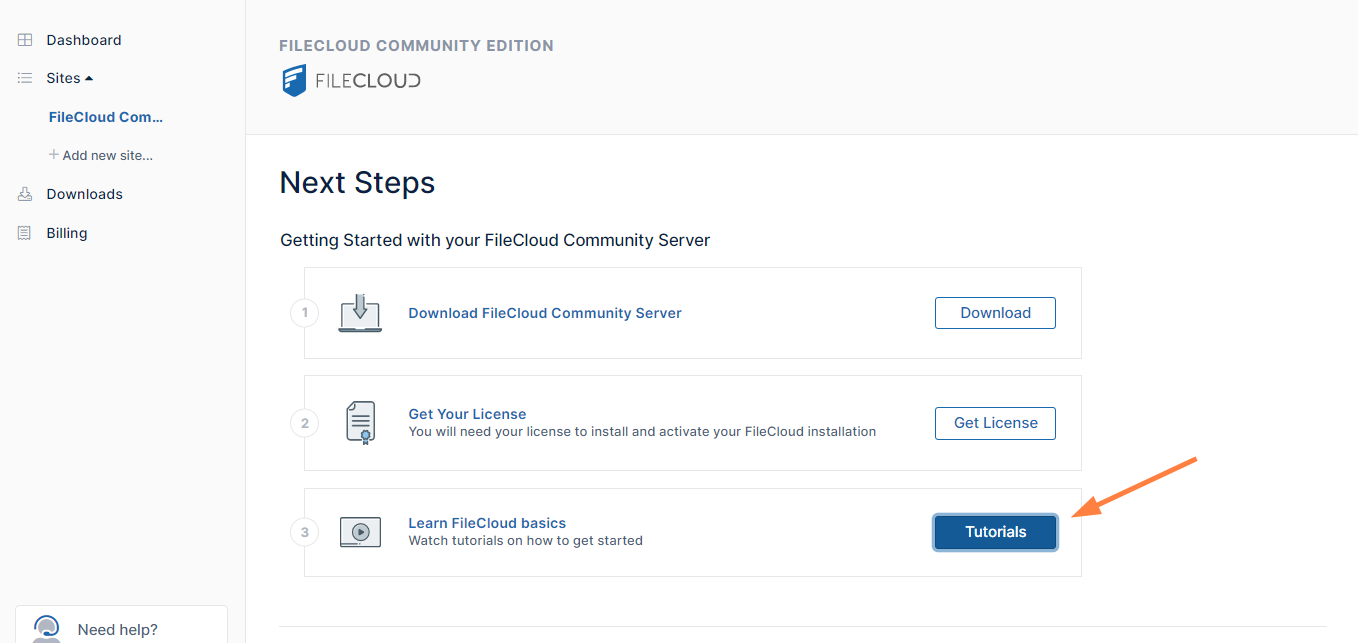Click the Download button
This screenshot has height=643, width=1358.
[x=994, y=312]
